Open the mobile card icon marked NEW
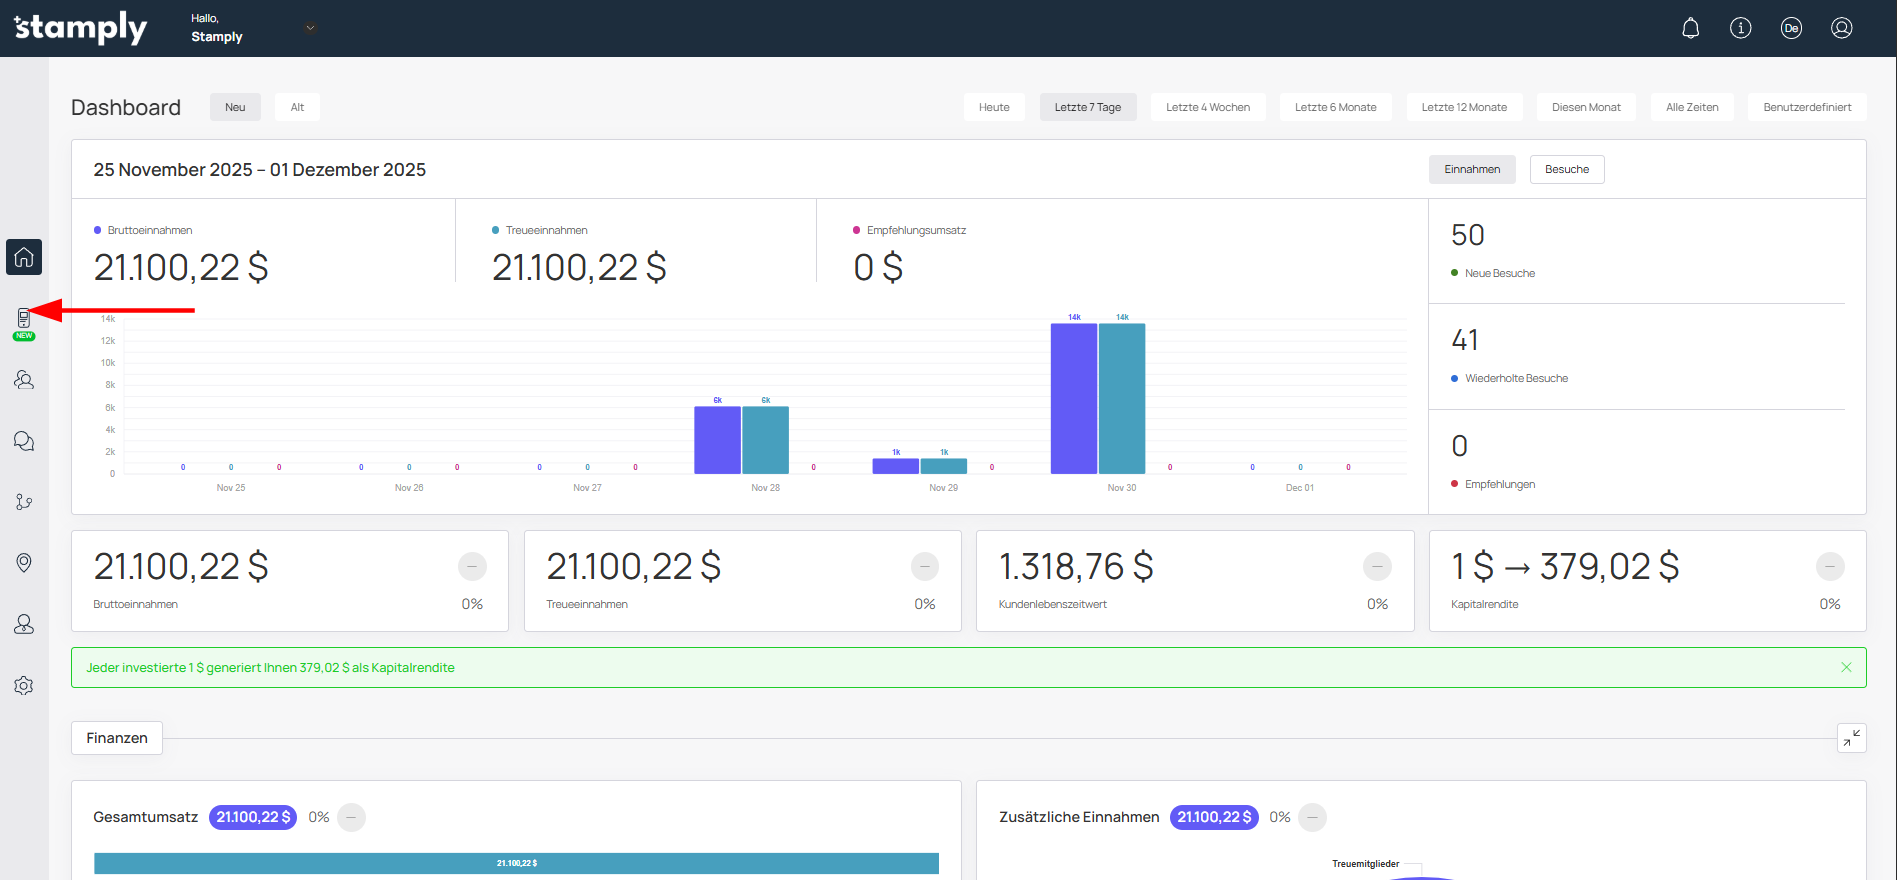Image resolution: width=1897 pixels, height=880 pixels. tap(24, 319)
